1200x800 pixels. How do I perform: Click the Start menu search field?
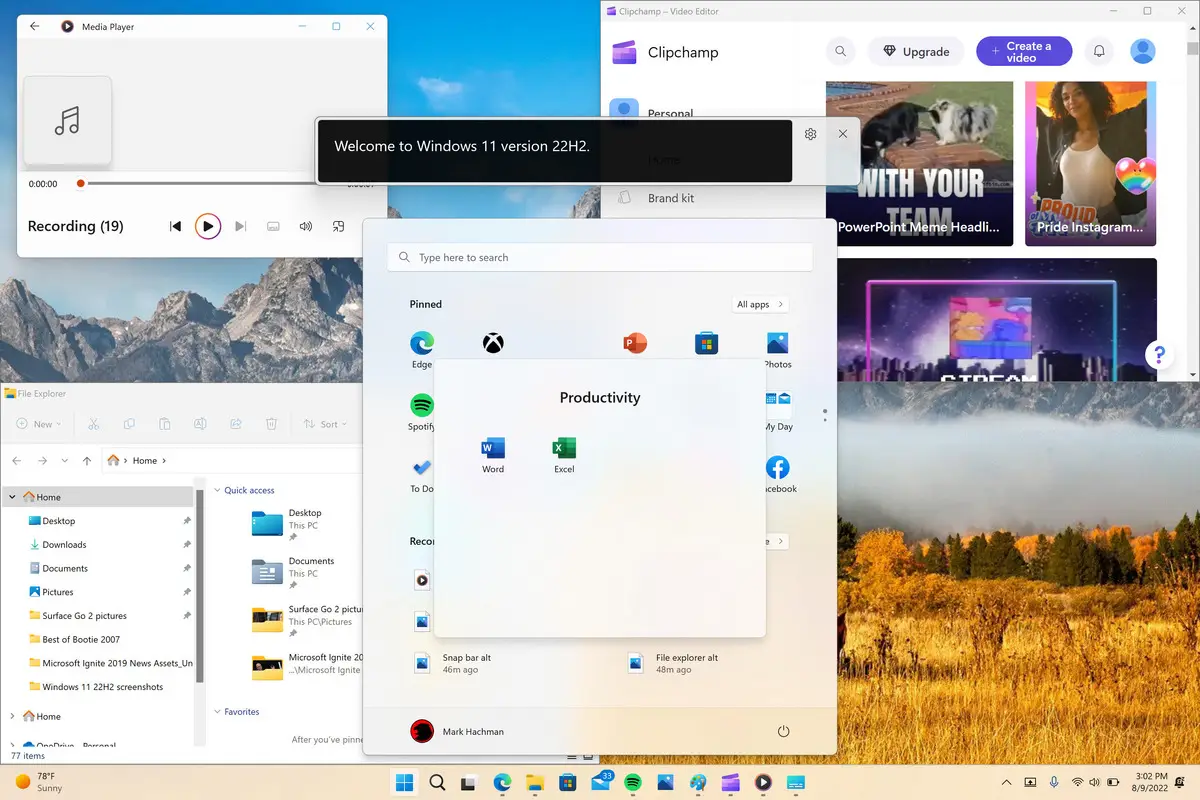[x=600, y=257]
